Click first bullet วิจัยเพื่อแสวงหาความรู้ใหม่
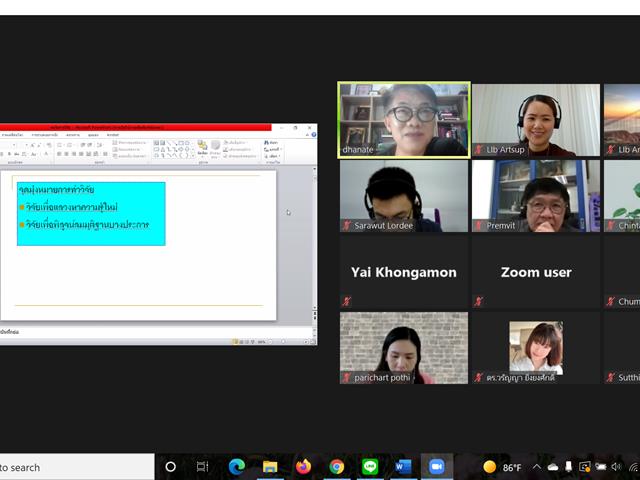Viewport: 640px width, 480px height. point(71,207)
